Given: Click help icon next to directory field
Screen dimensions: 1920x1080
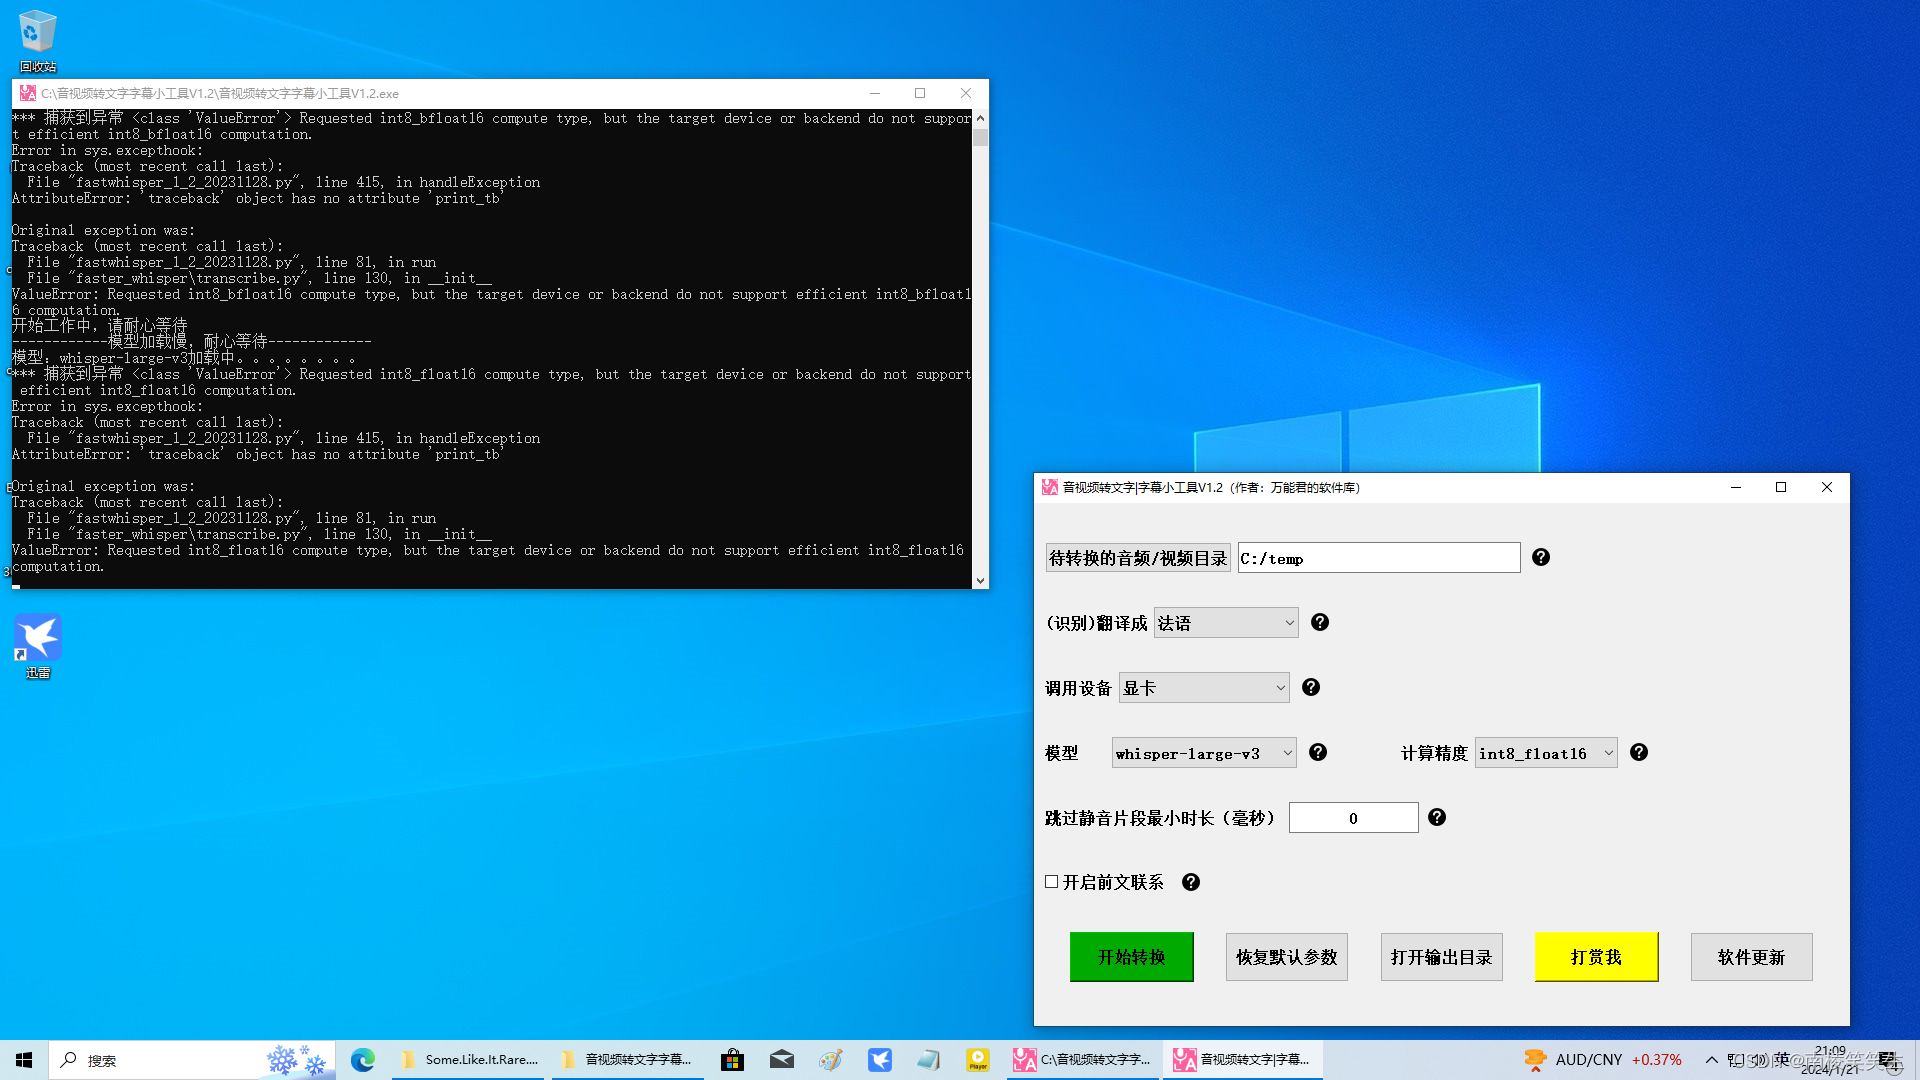Looking at the screenshot, I should tap(1540, 557).
